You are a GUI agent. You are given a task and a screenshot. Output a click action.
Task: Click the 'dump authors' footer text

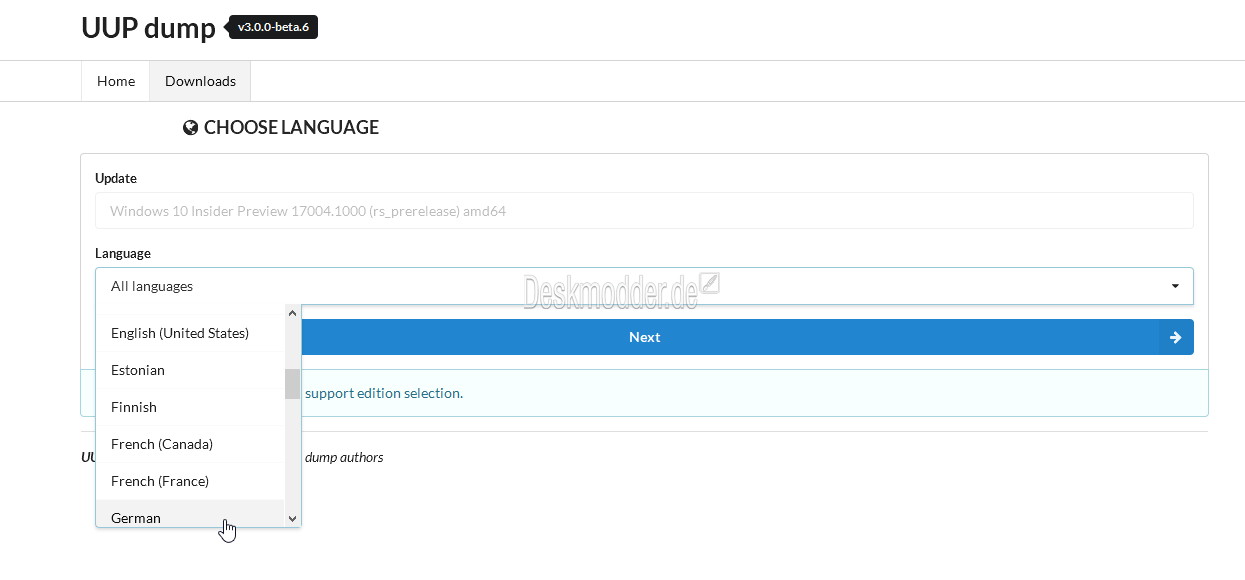(x=344, y=457)
